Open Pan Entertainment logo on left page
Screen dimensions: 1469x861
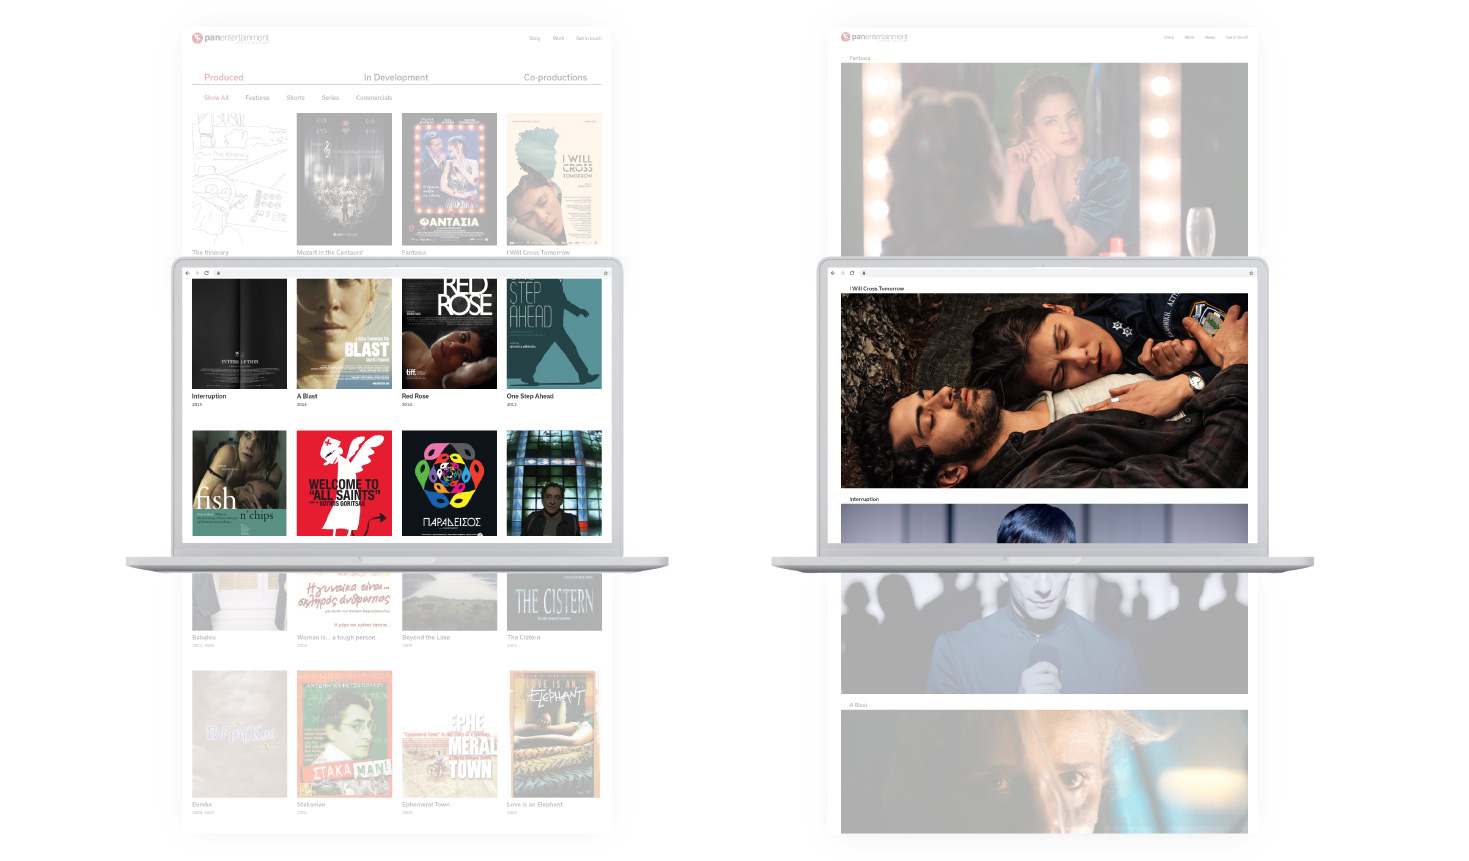pos(230,38)
